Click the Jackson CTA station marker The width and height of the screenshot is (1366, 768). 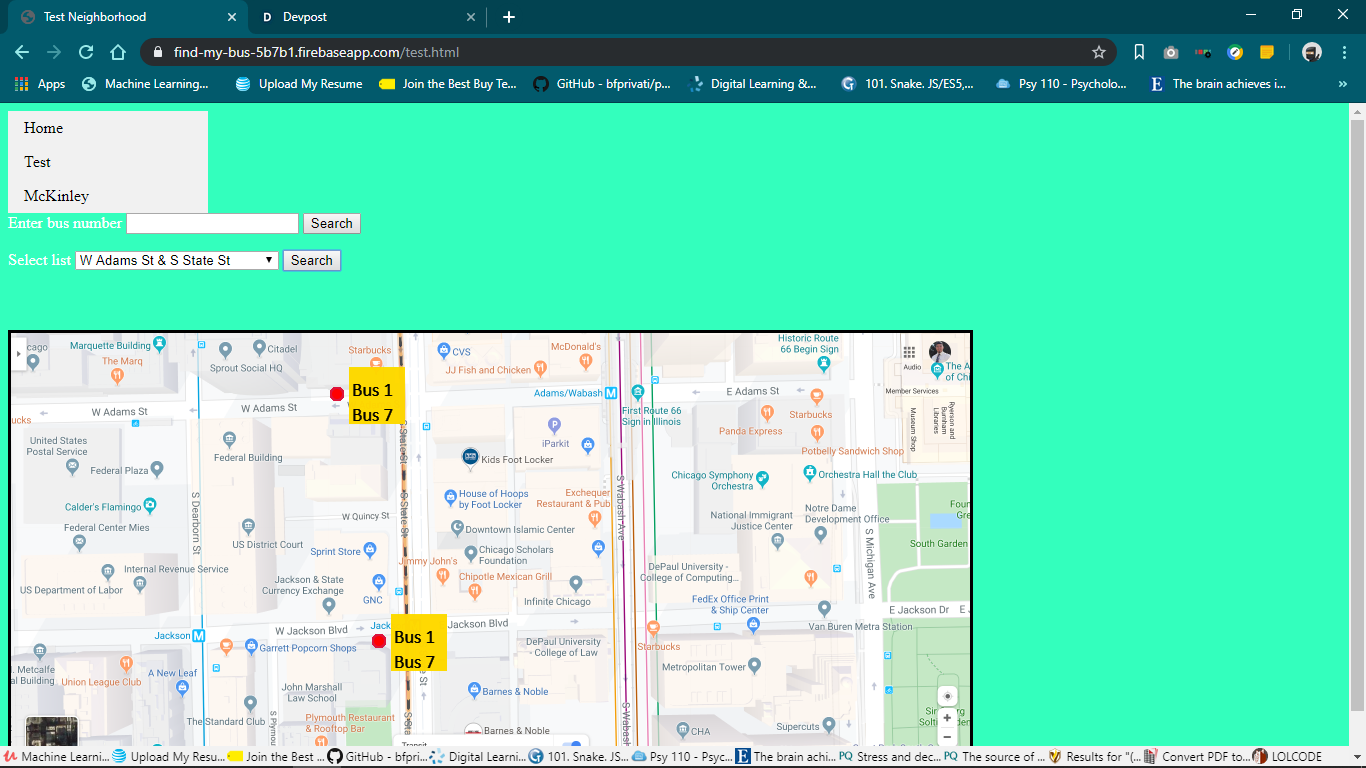(198, 636)
